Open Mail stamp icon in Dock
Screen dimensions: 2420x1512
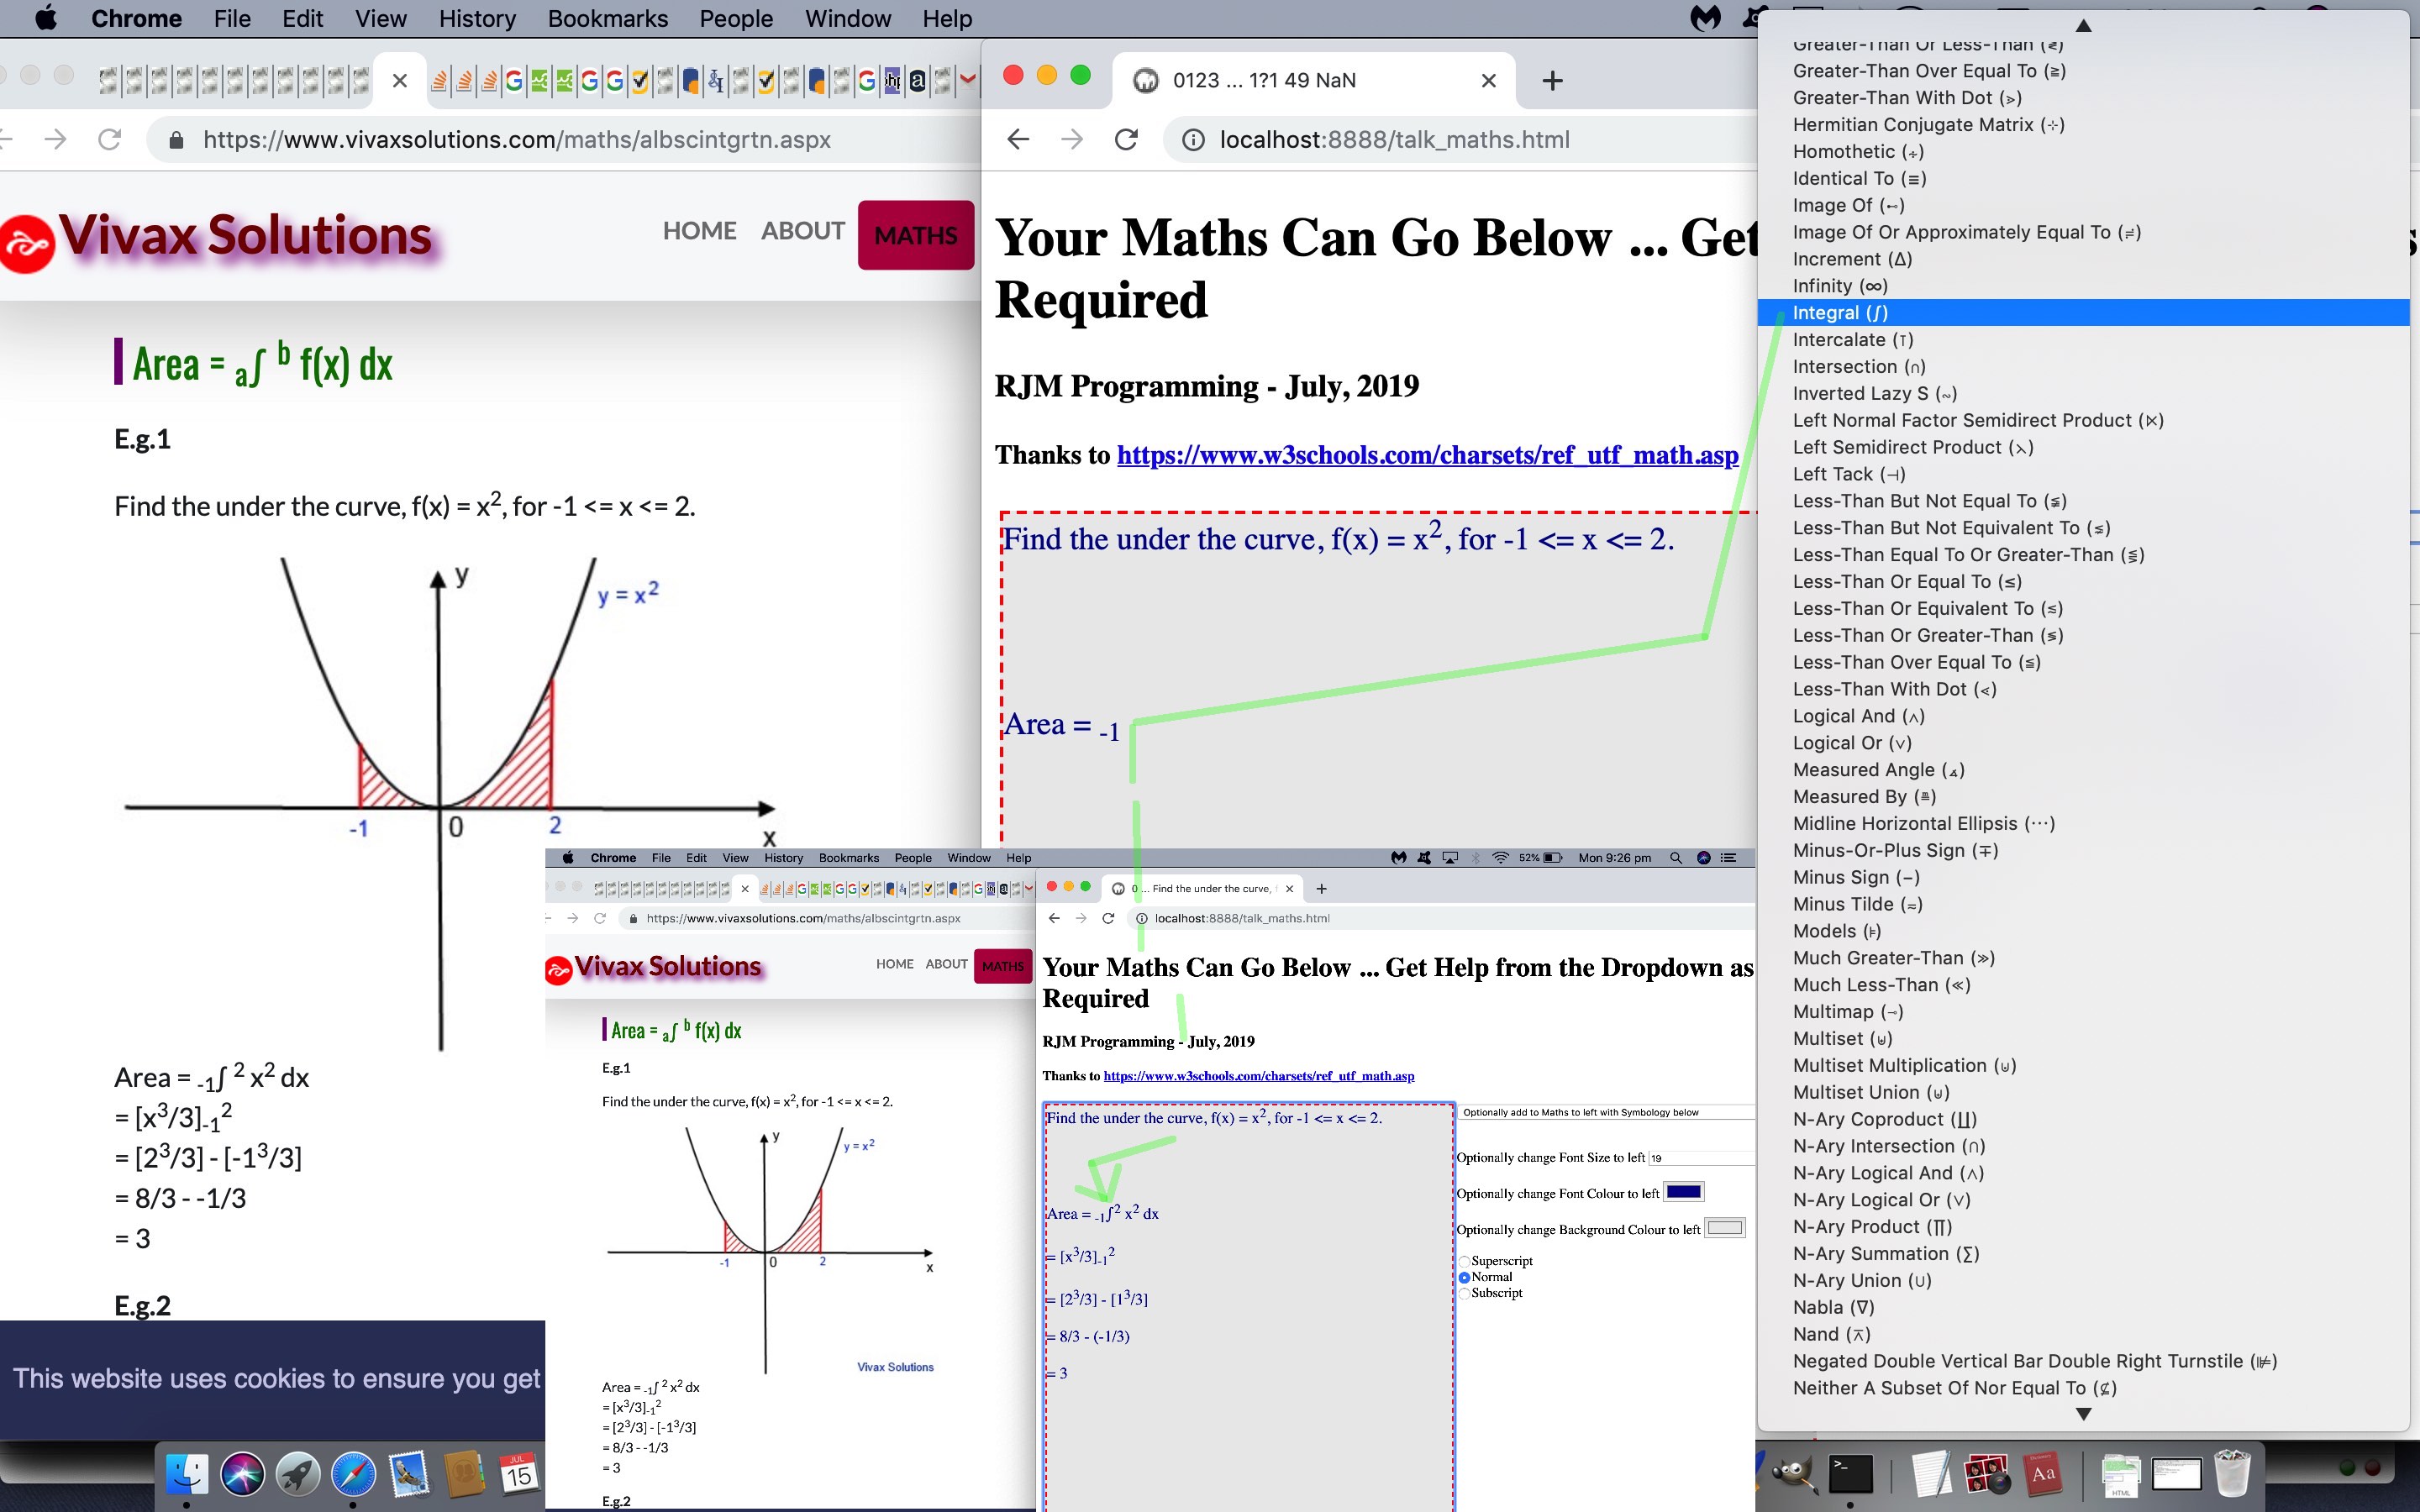coord(409,1474)
